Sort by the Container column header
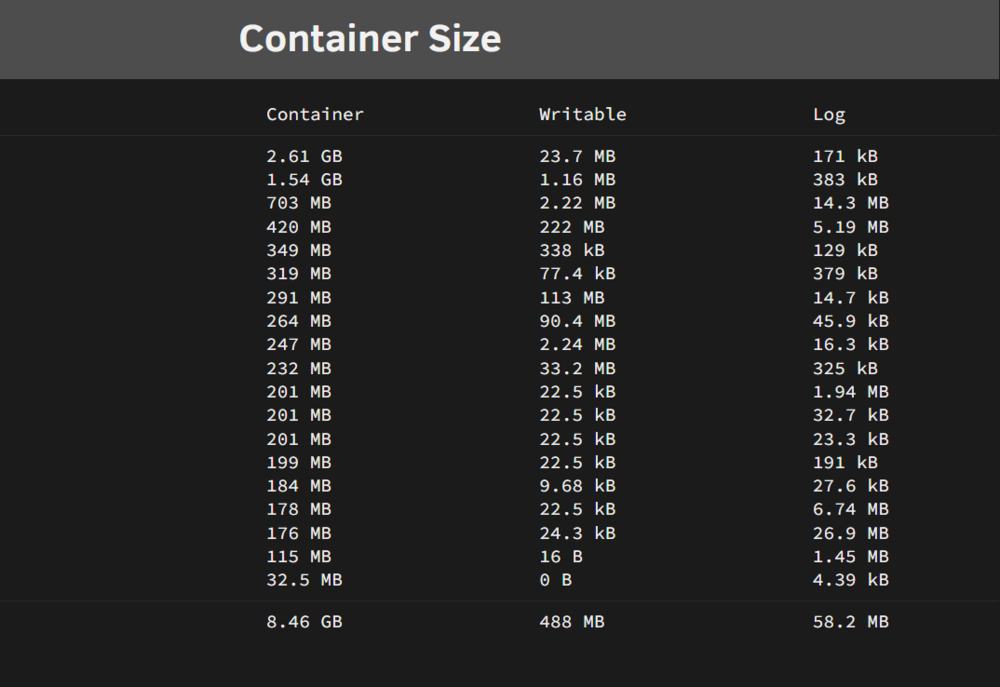 pos(314,114)
